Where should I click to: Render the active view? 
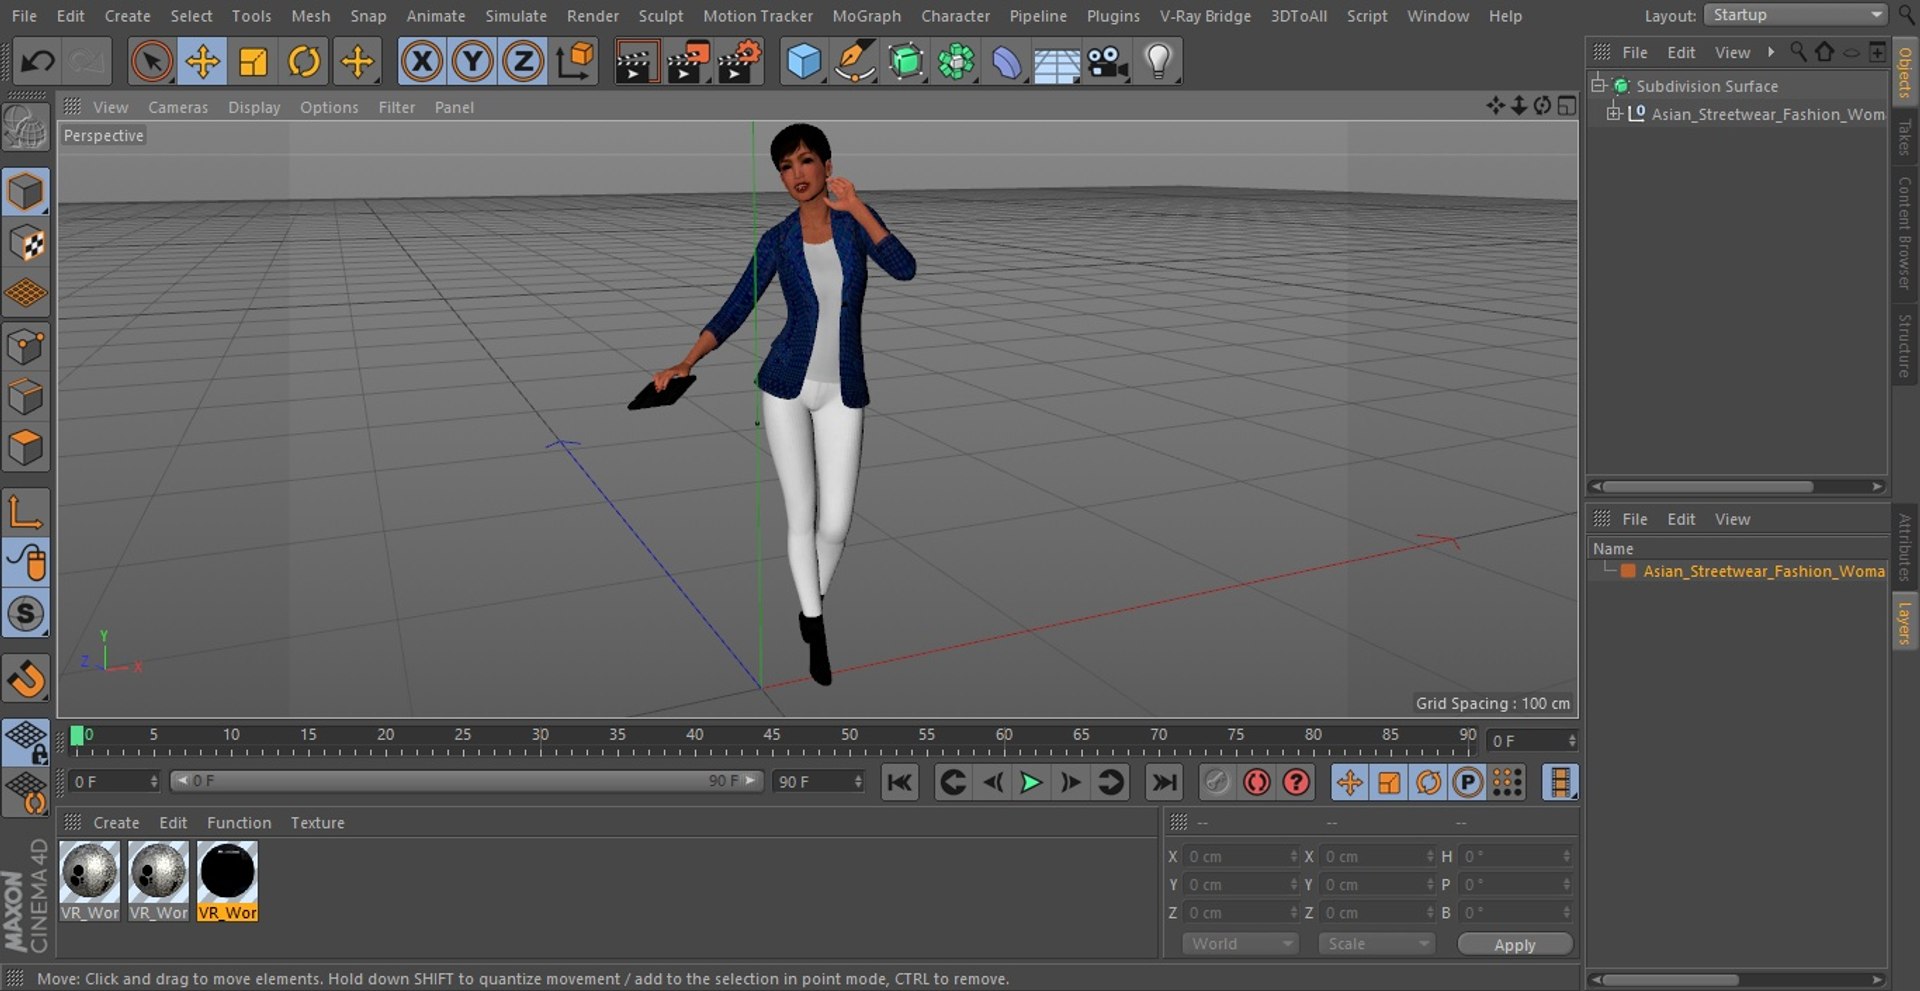pyautogui.click(x=635, y=62)
